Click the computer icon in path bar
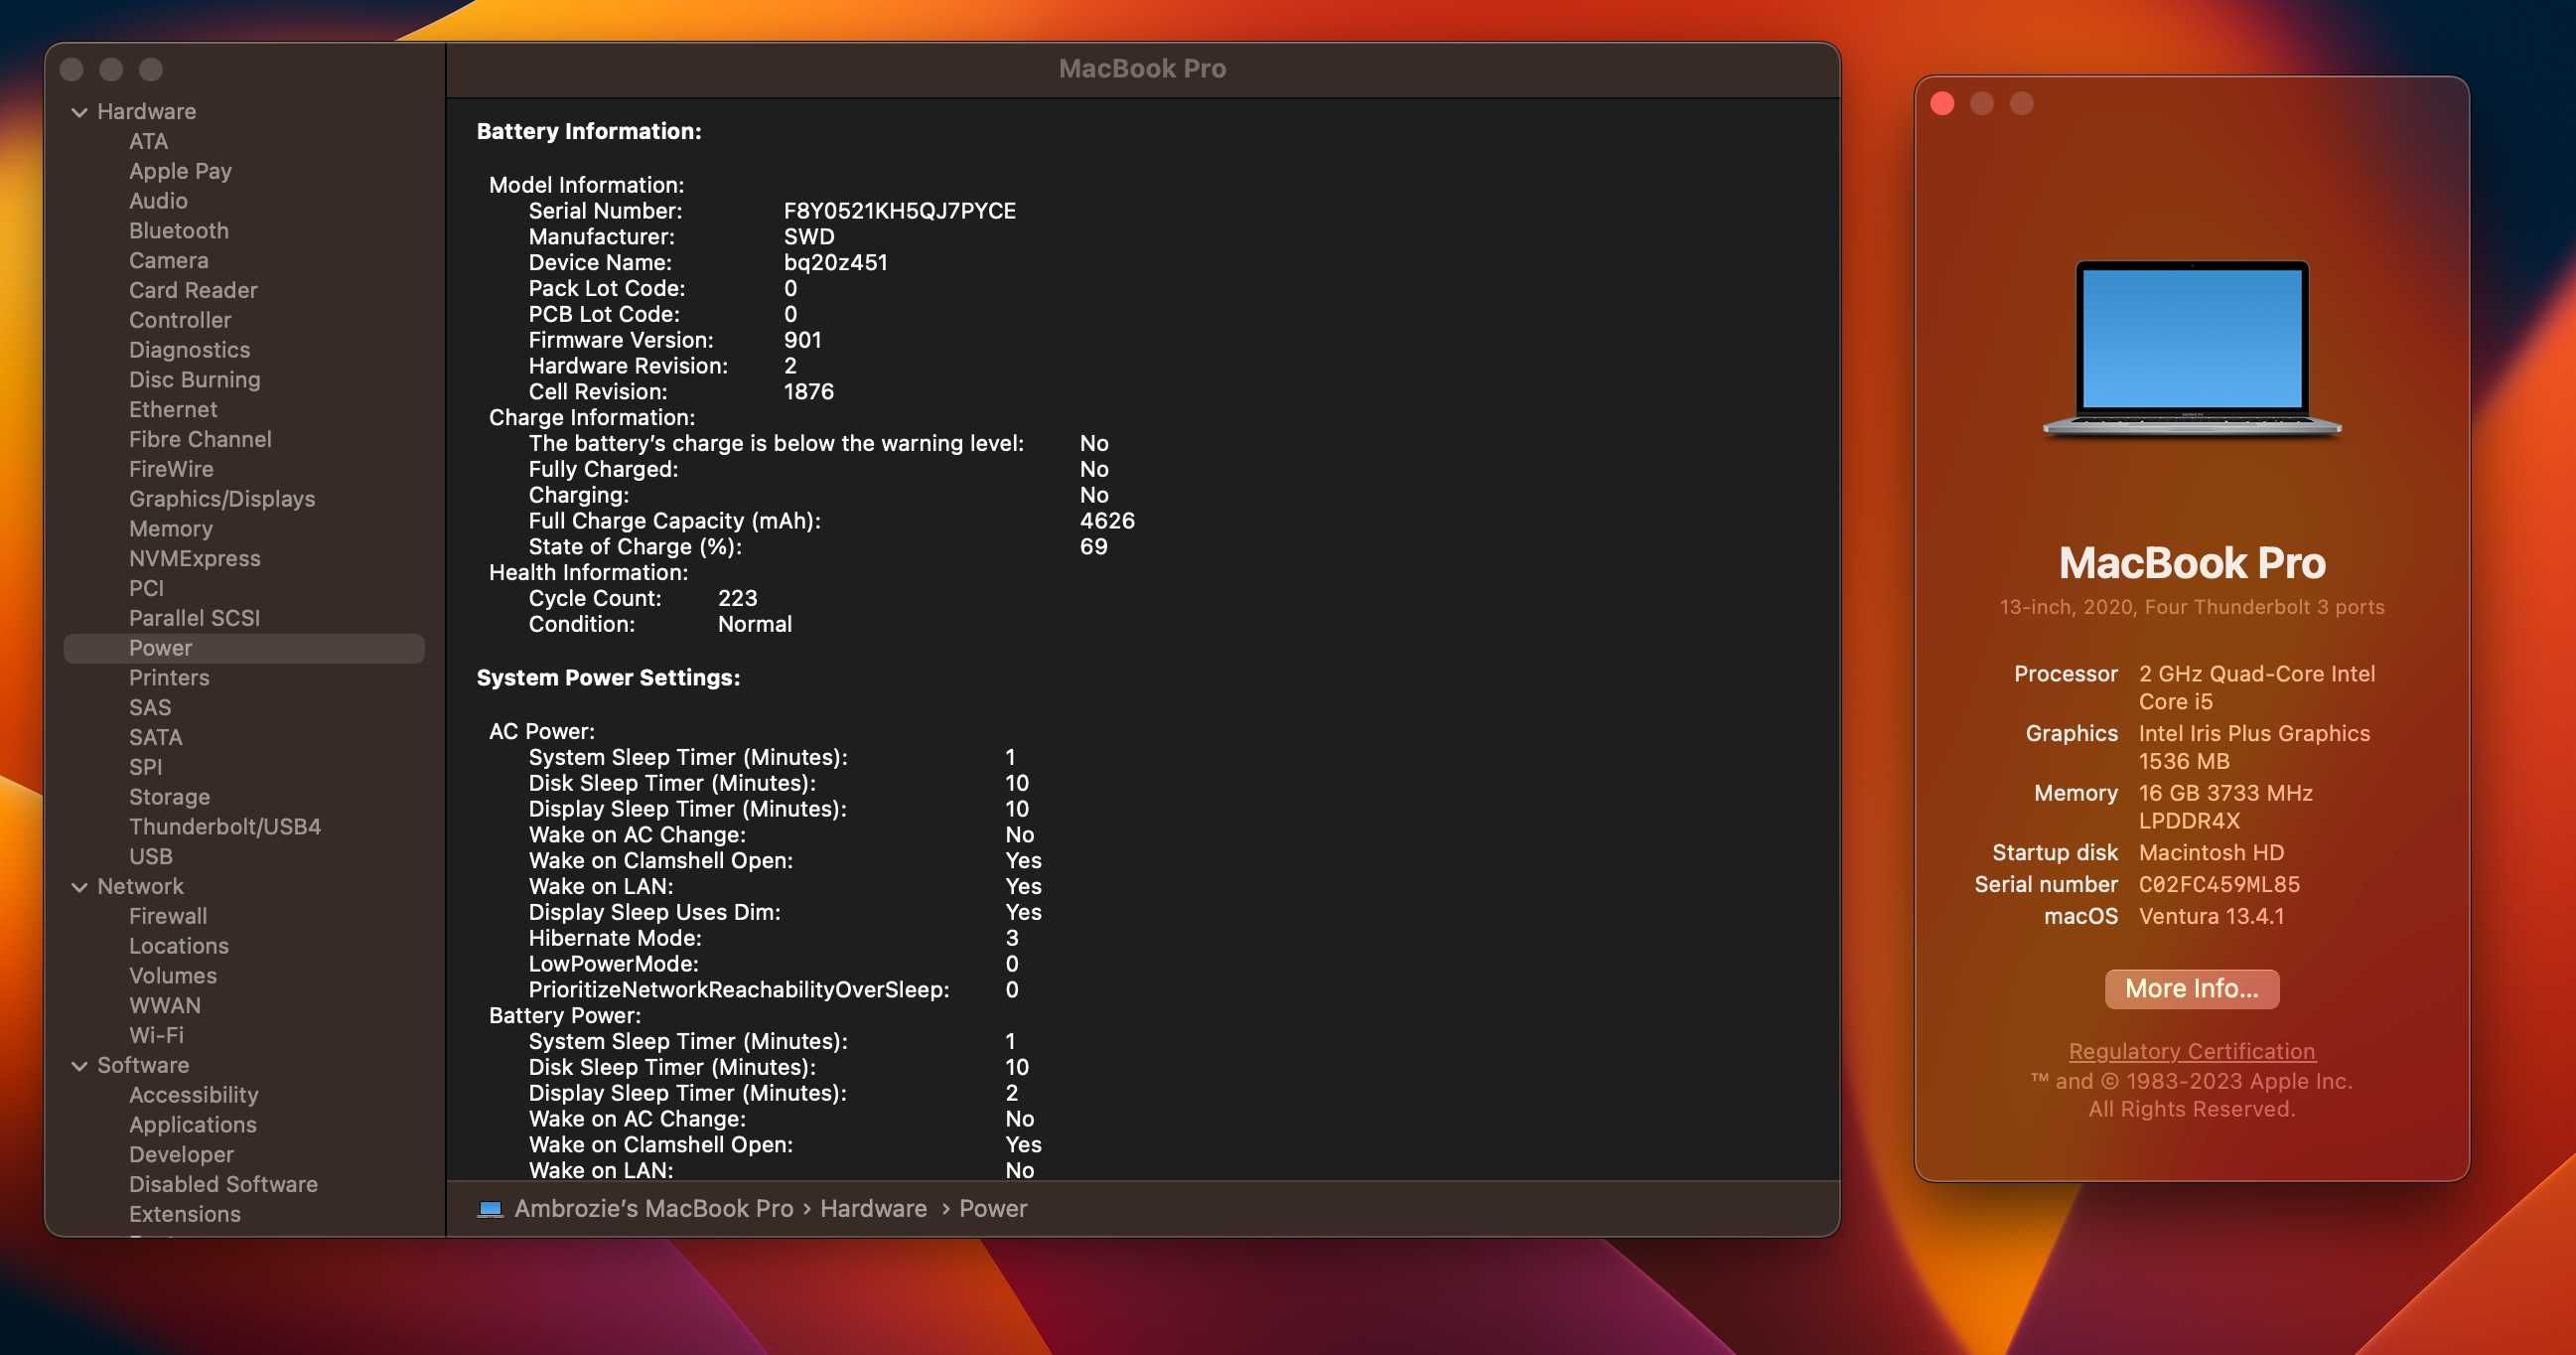The height and width of the screenshot is (1355, 2576). pos(490,1209)
